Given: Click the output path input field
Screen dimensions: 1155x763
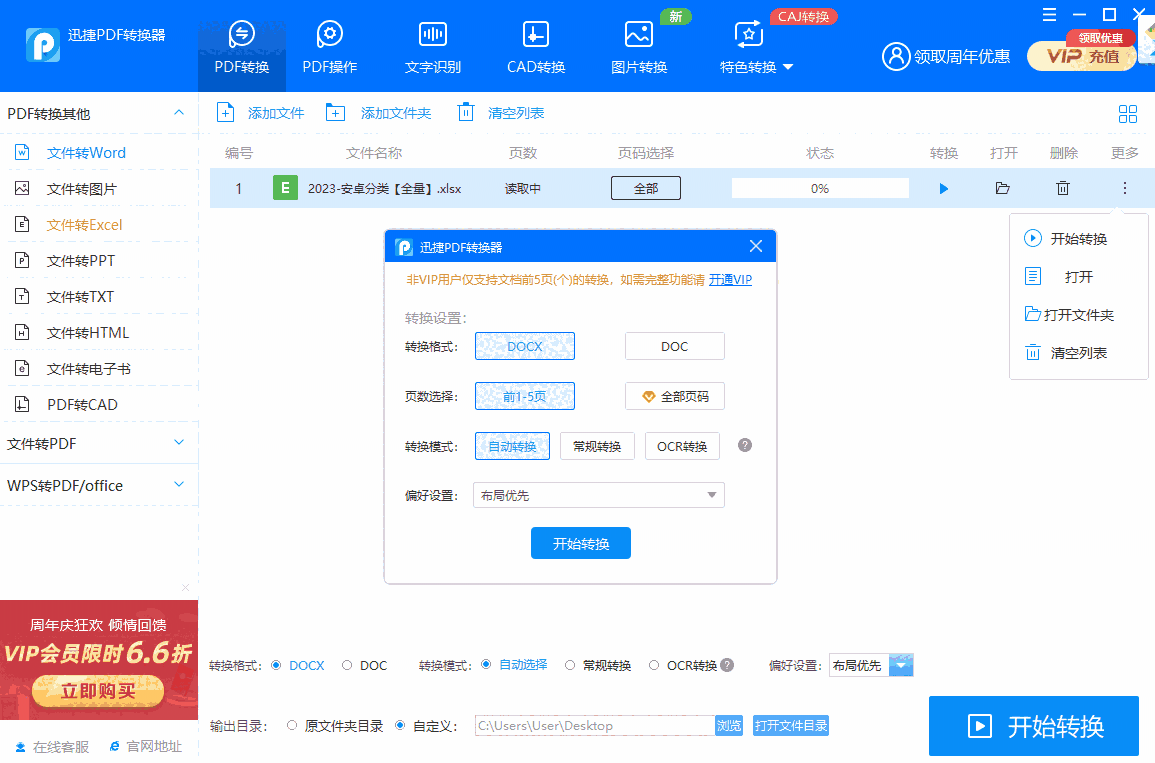Looking at the screenshot, I should tap(595, 725).
